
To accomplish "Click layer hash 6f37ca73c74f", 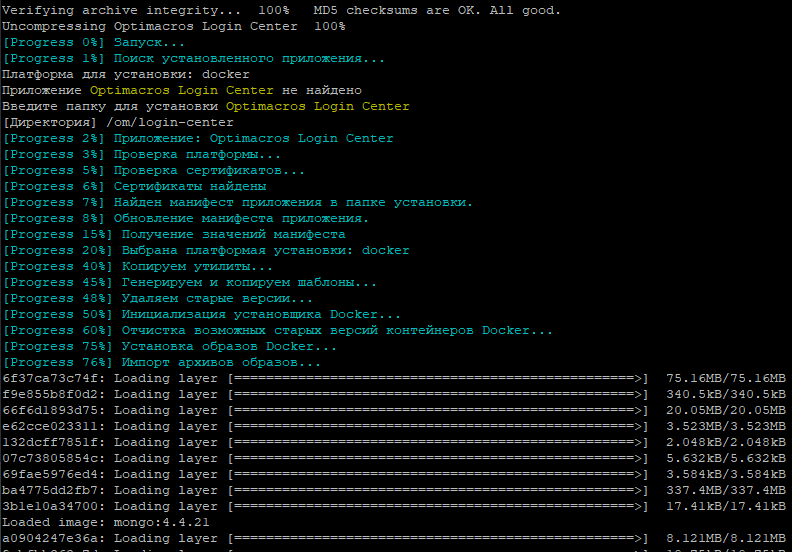I will [50, 378].
